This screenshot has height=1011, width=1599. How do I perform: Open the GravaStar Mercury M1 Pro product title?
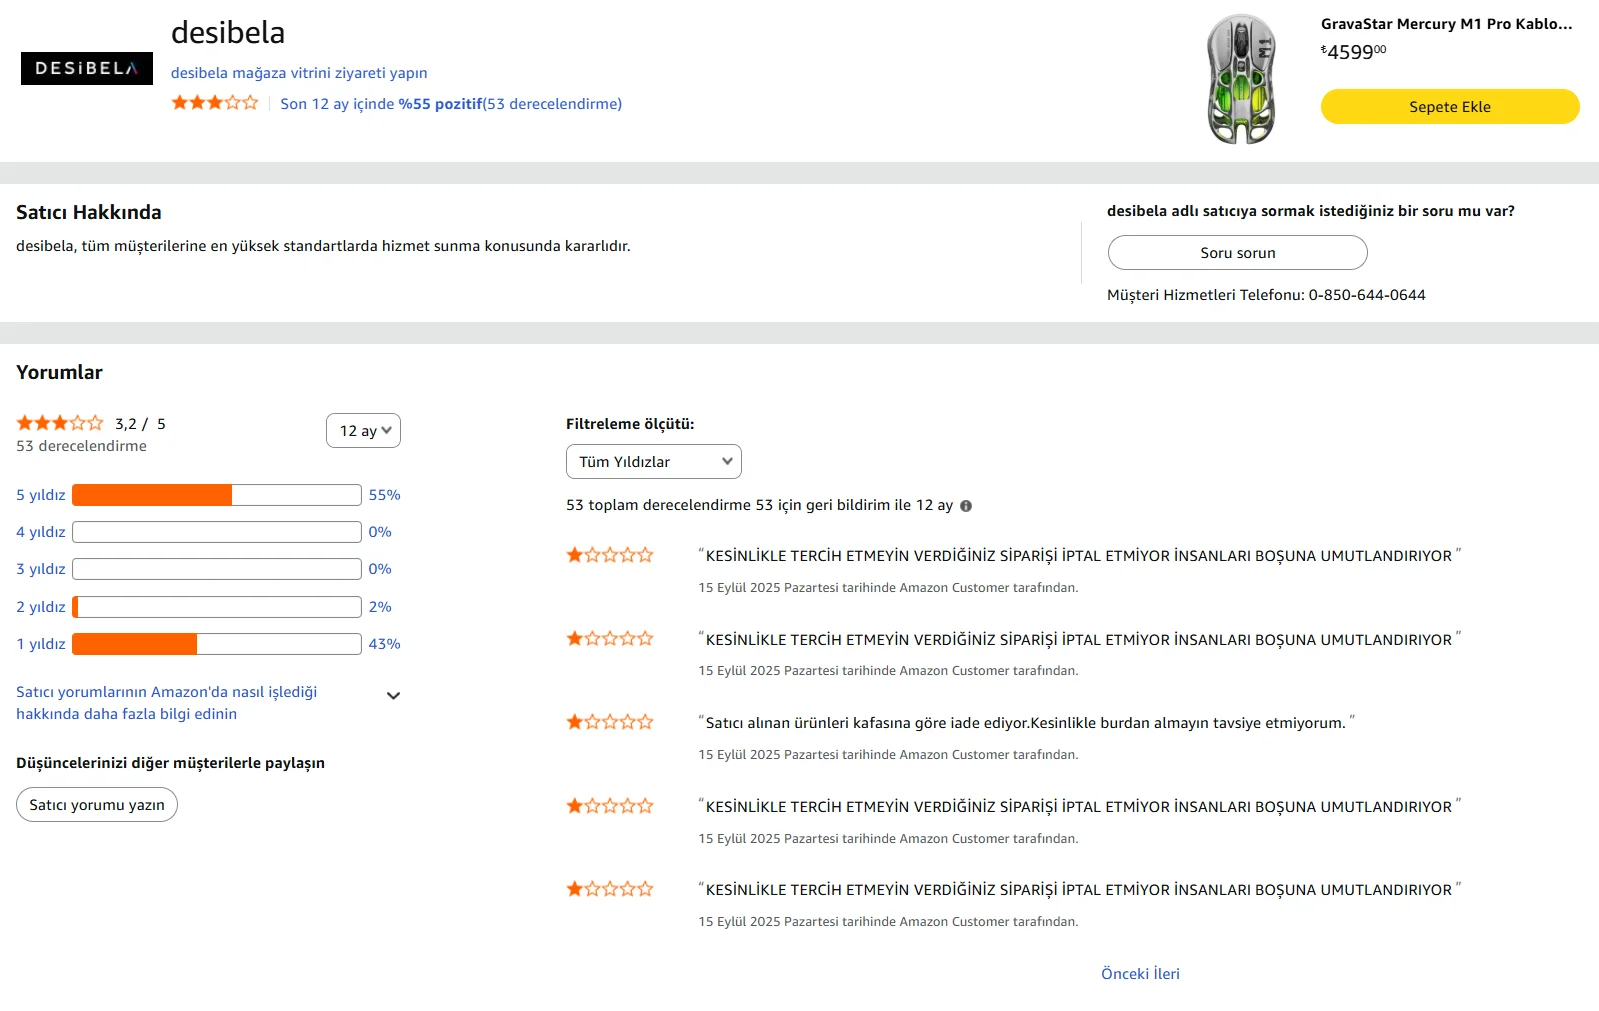coord(1446,24)
